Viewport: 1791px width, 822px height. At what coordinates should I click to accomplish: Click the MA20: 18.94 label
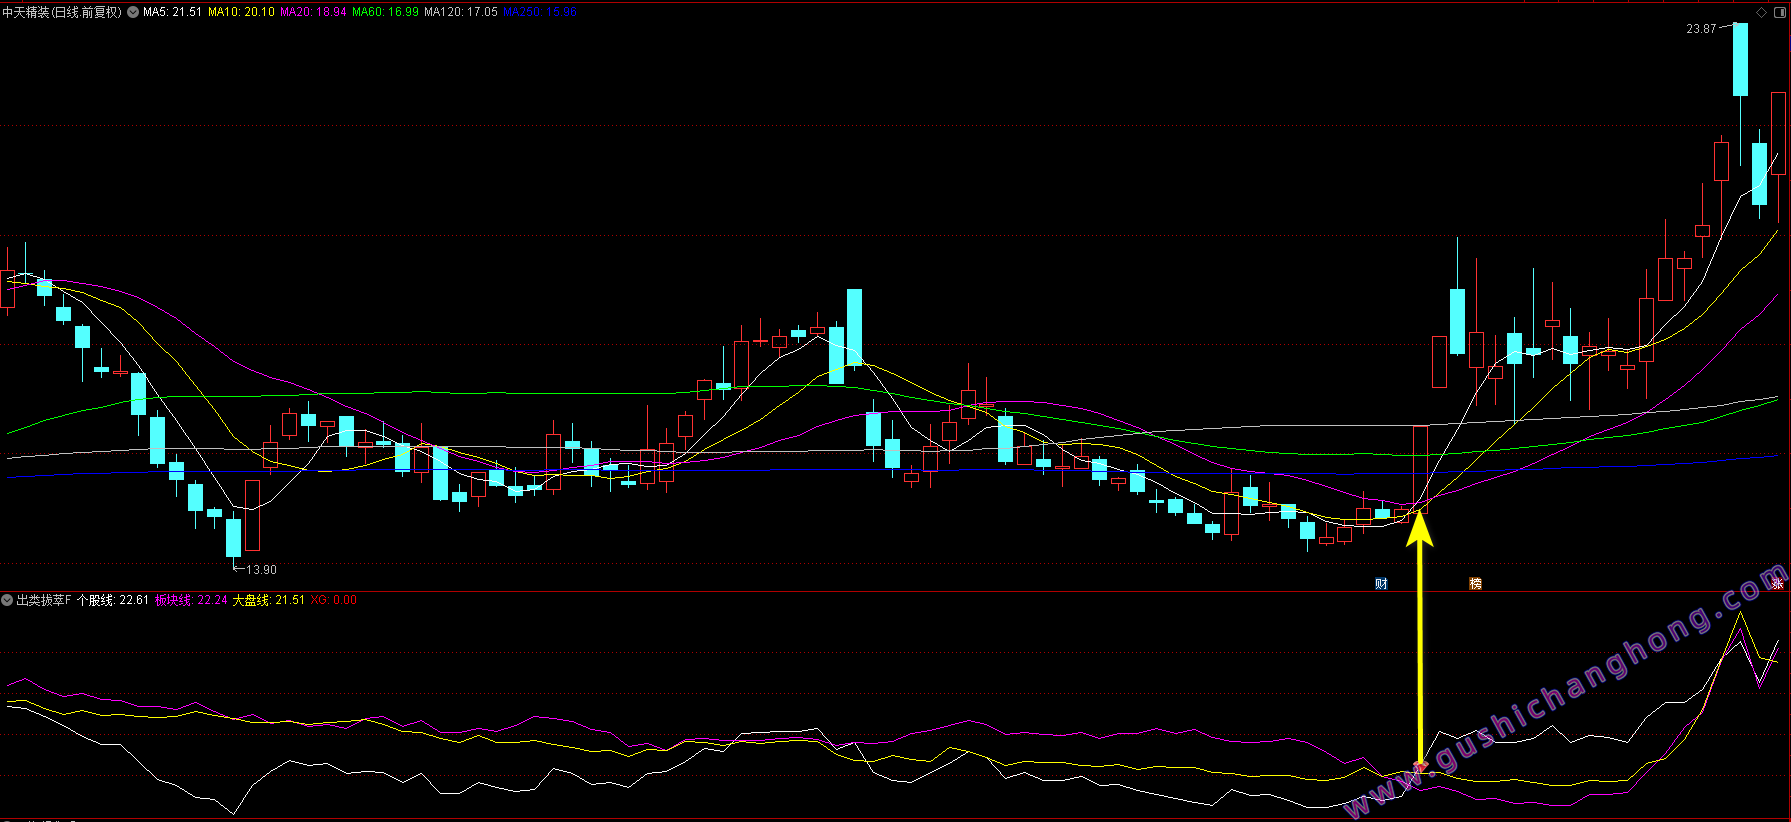pyautogui.click(x=313, y=12)
